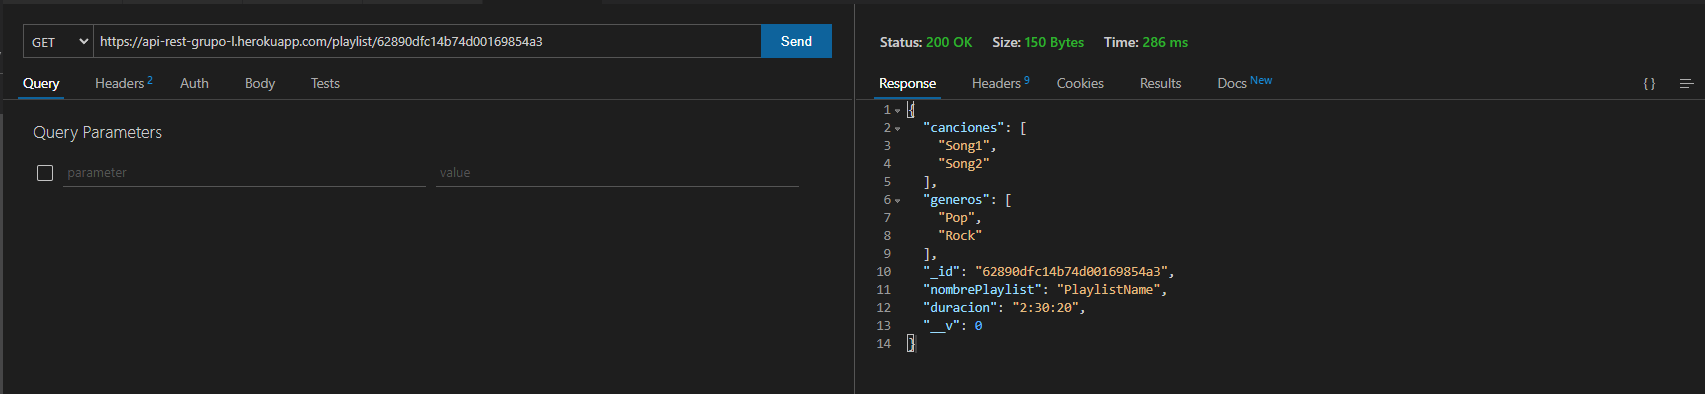Click the "Song1" value in response
The height and width of the screenshot is (394, 1705).
tap(963, 146)
